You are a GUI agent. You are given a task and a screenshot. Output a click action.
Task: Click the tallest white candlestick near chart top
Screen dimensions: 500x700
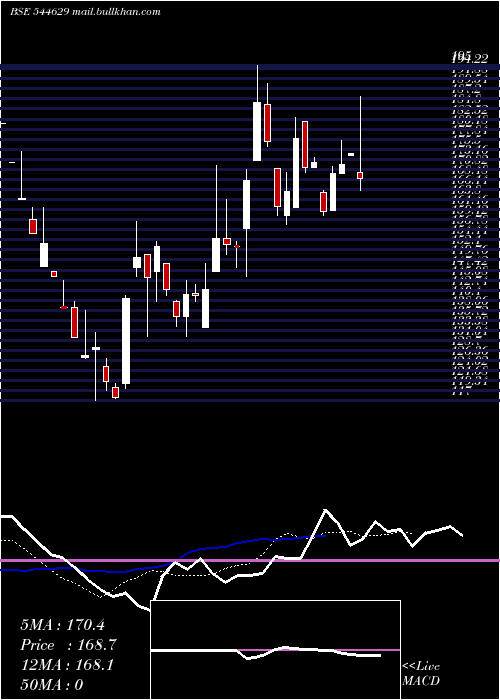click(x=257, y=131)
